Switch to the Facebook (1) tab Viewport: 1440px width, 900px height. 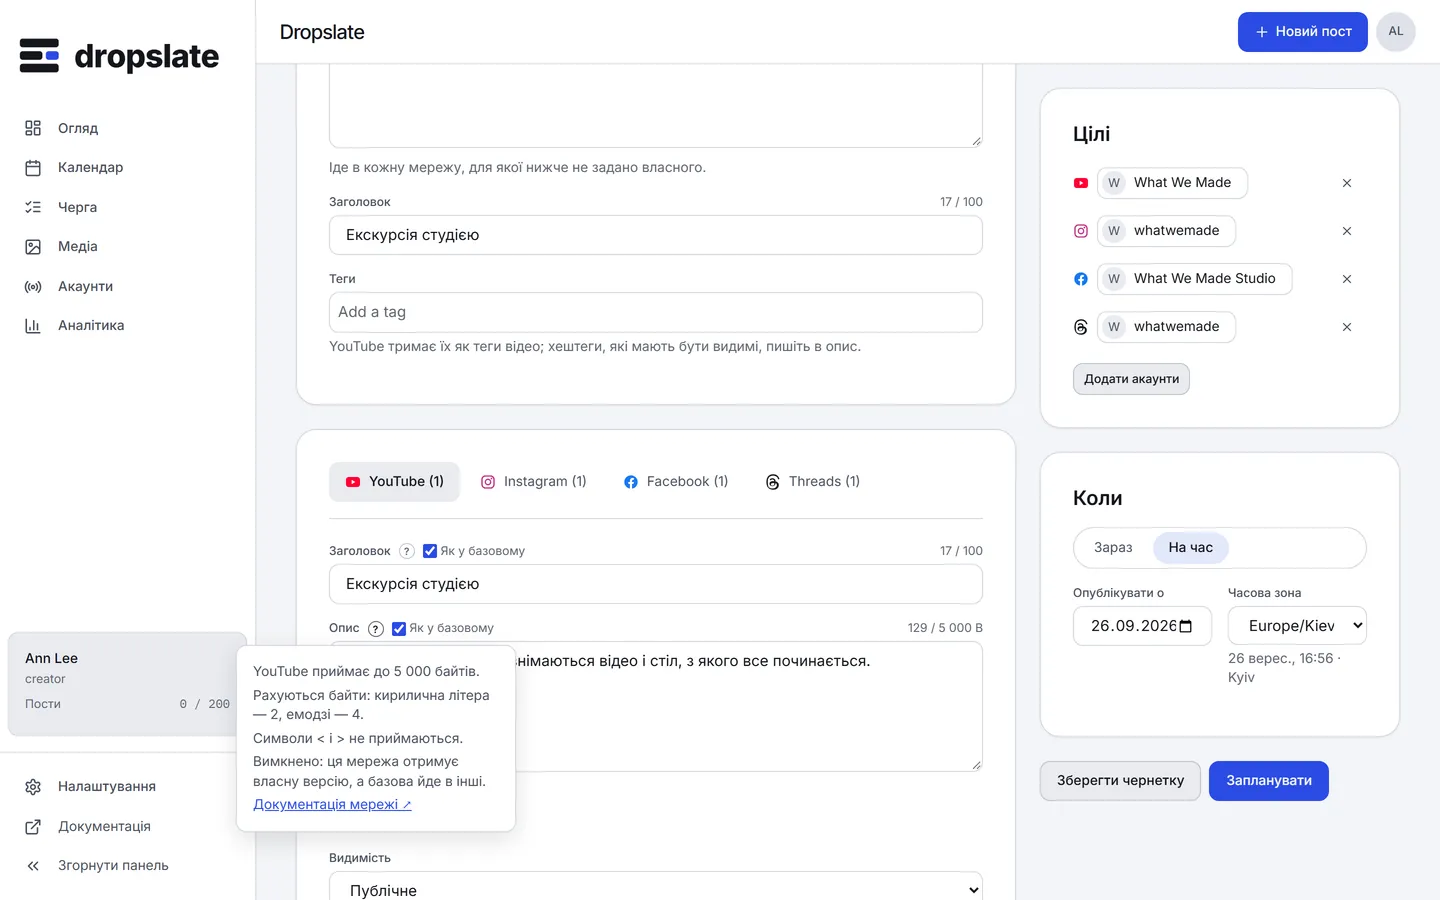point(676,482)
